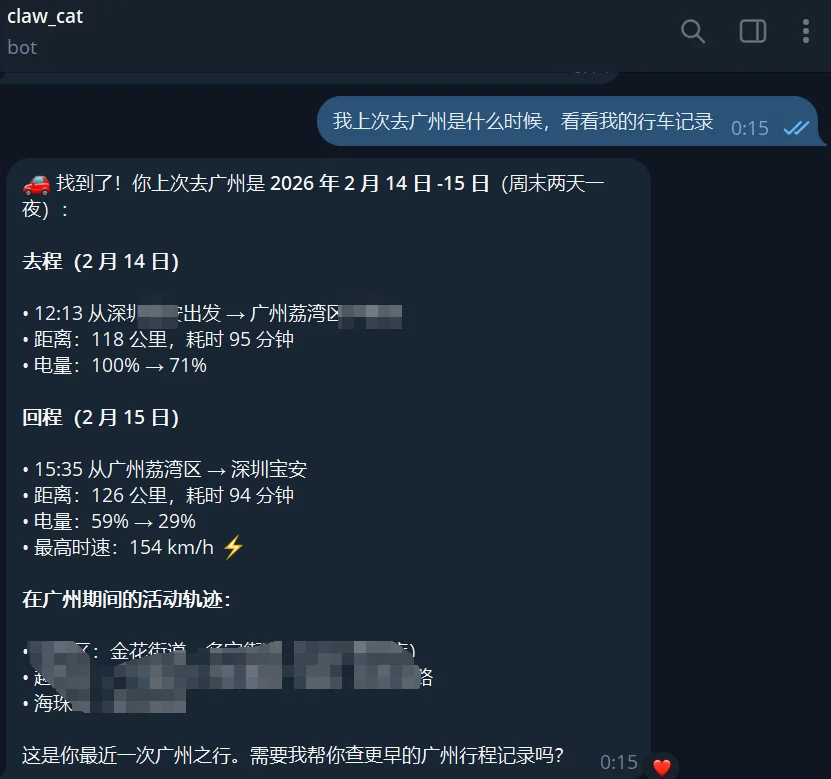
Task: Click the line 距离:118公里,耗时95分钟
Action: point(158,339)
